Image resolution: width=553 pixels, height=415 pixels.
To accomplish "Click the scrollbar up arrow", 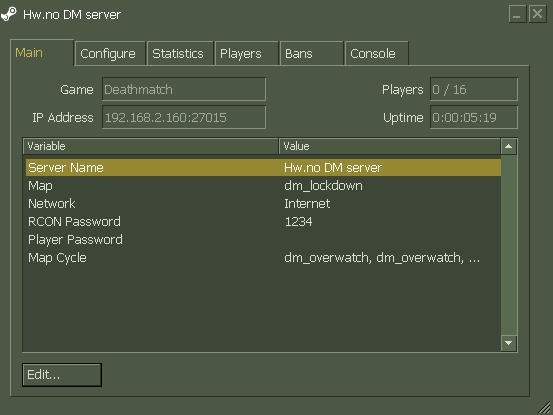I will pyautogui.click(x=509, y=146).
